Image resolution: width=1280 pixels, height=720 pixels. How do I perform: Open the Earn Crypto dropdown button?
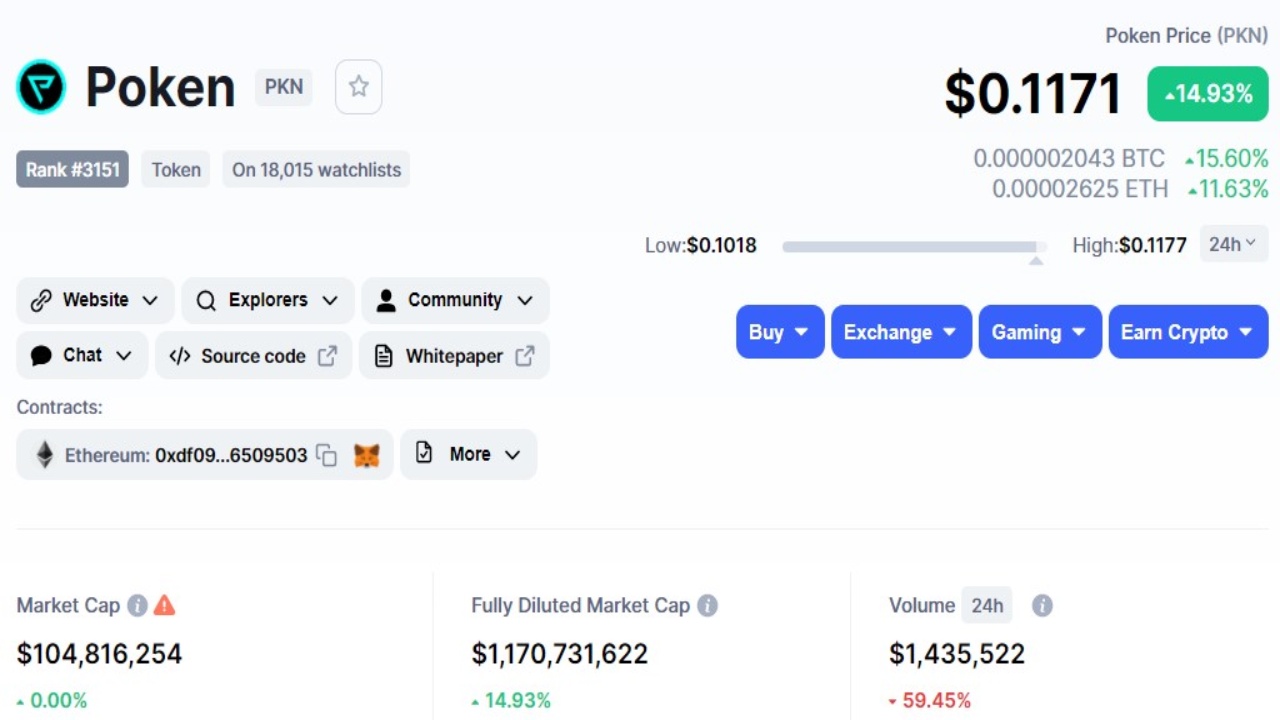point(1188,332)
